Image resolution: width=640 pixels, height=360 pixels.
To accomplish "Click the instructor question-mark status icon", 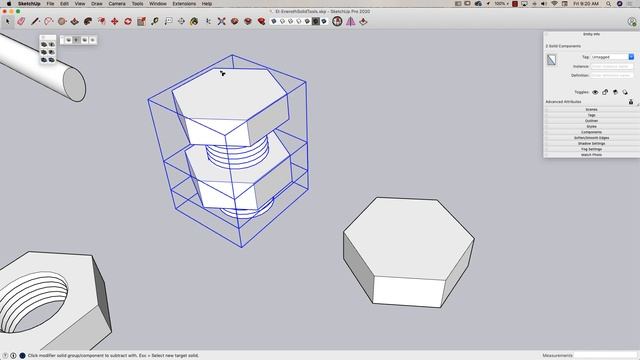I will 5,356.
